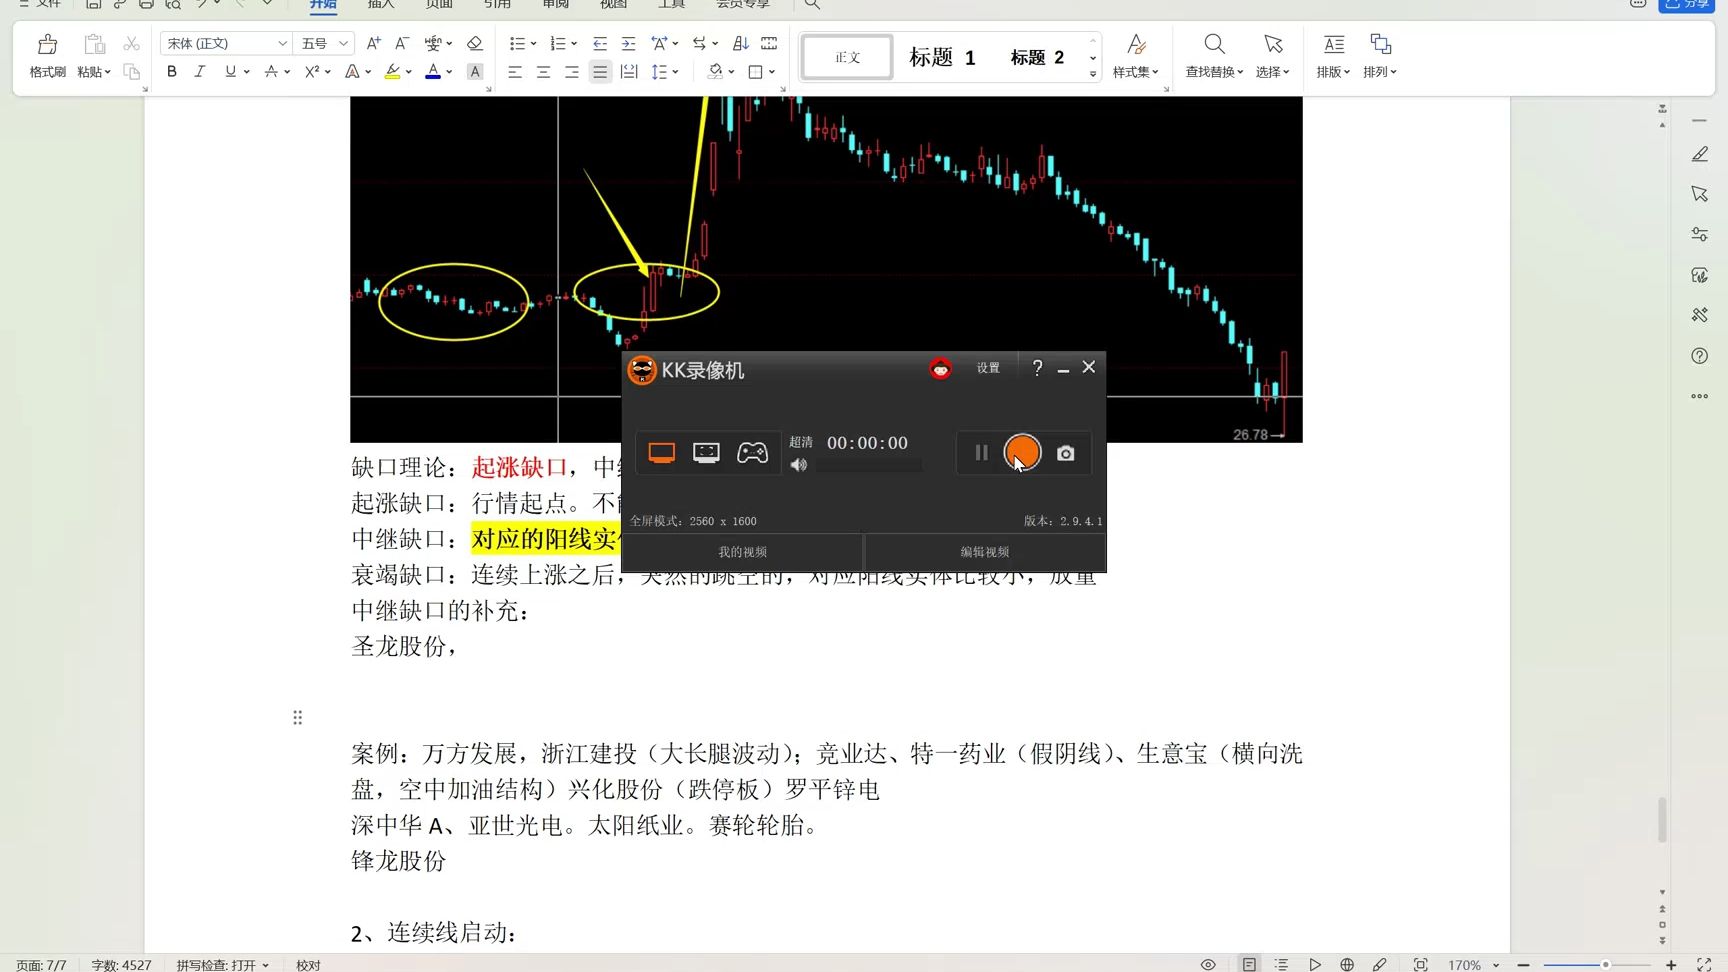Open KK录像机 settings (设置)
This screenshot has height=972, width=1728.
coord(987,368)
